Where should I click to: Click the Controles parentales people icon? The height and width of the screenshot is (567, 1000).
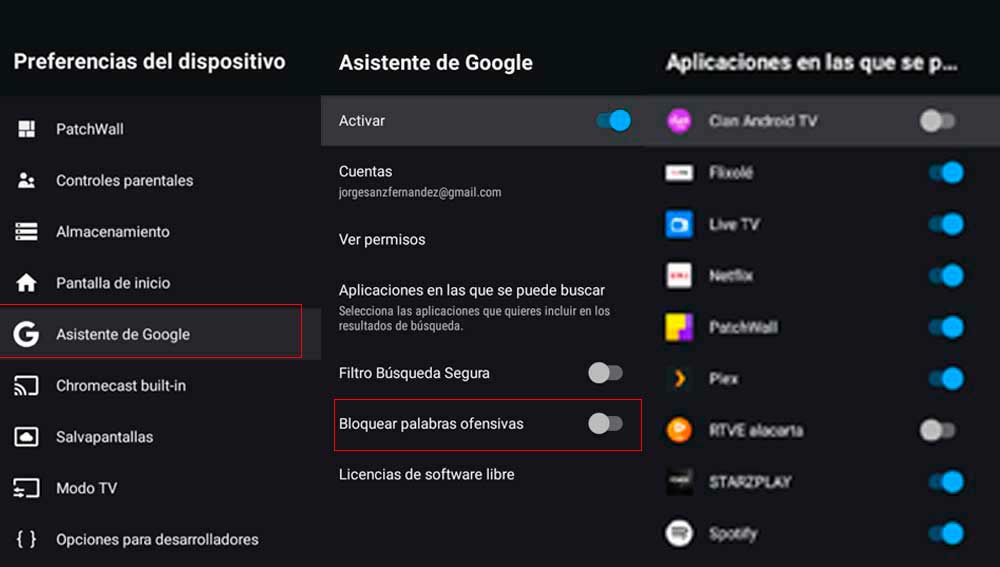point(26,180)
